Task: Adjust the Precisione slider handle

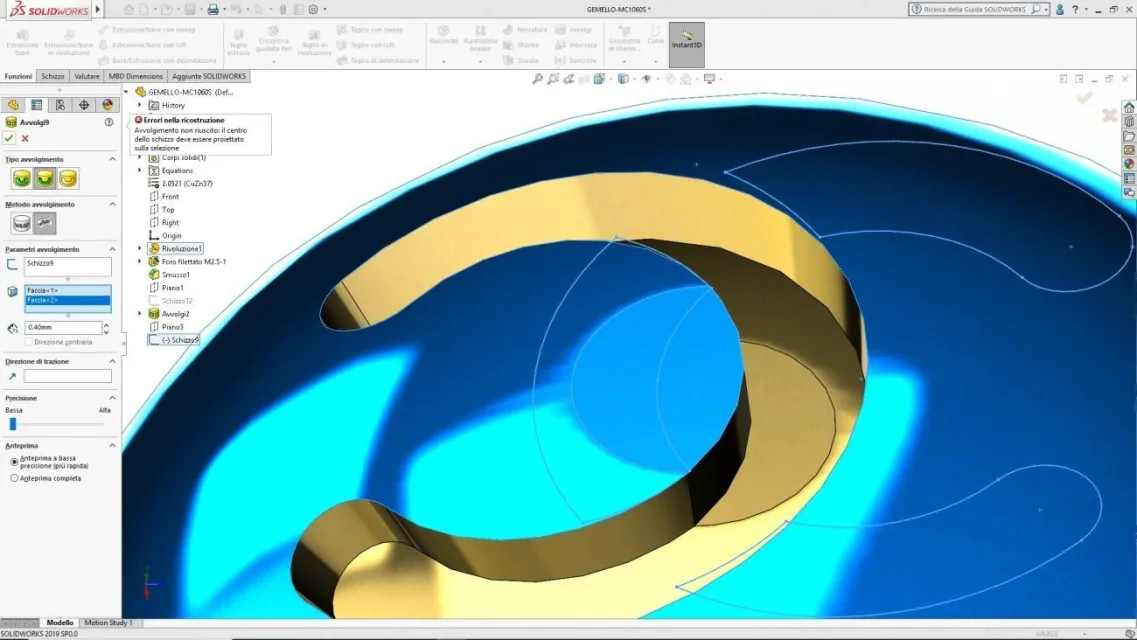Action: 12,424
